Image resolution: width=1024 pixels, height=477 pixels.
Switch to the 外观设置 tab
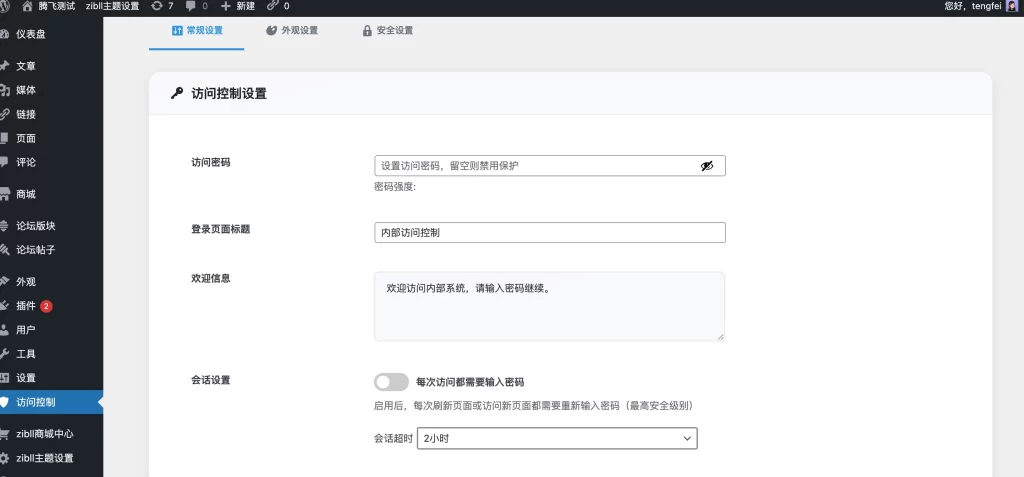[x=292, y=31]
